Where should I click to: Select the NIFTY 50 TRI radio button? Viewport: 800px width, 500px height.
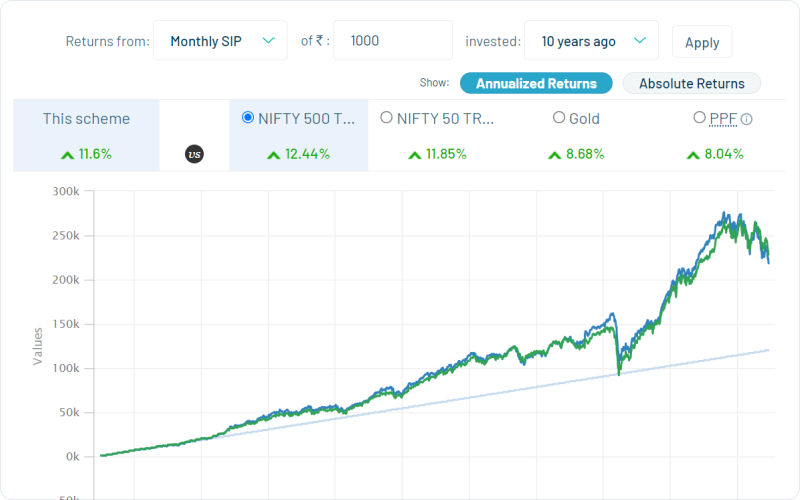pyautogui.click(x=387, y=117)
